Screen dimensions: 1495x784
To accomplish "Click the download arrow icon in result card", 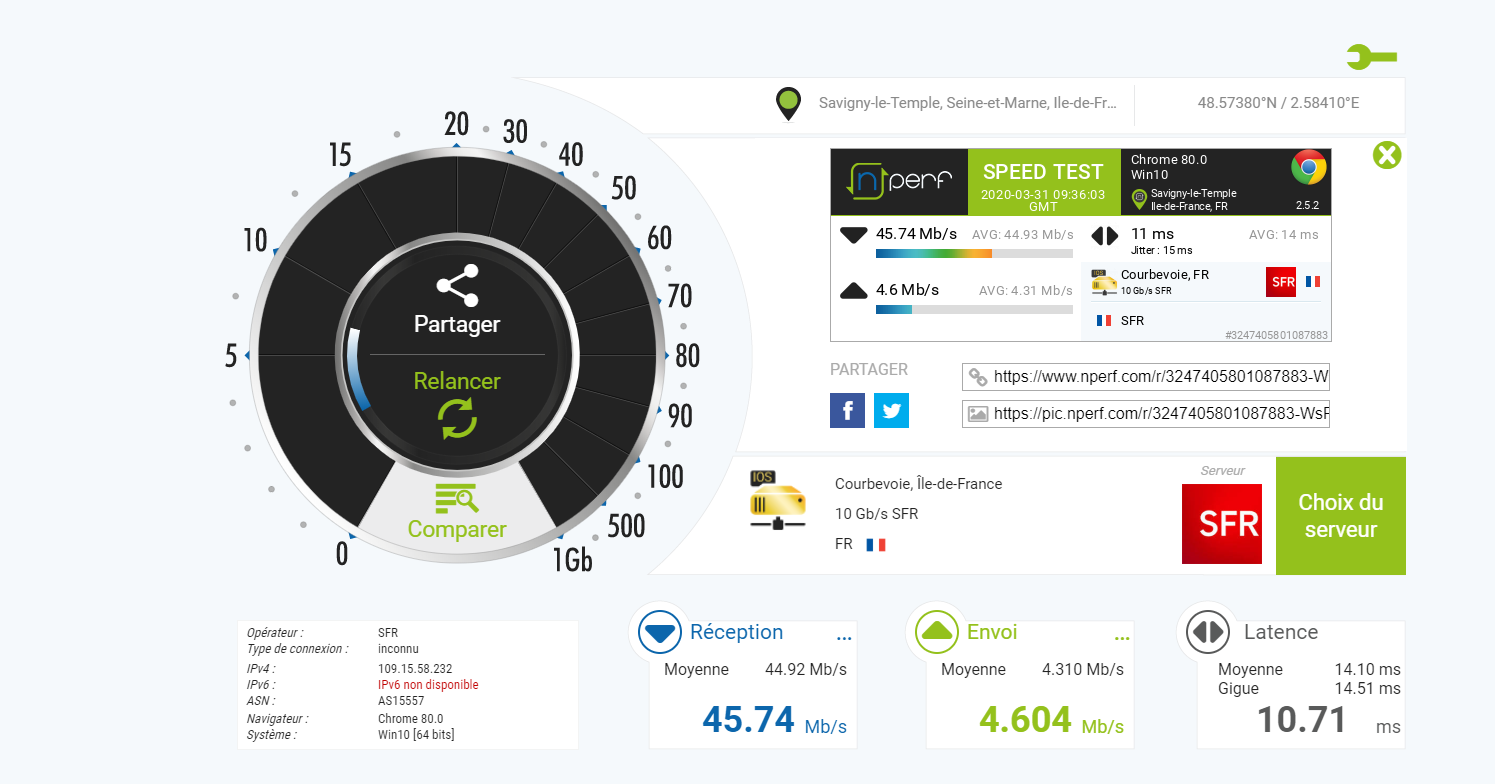I will [x=853, y=235].
